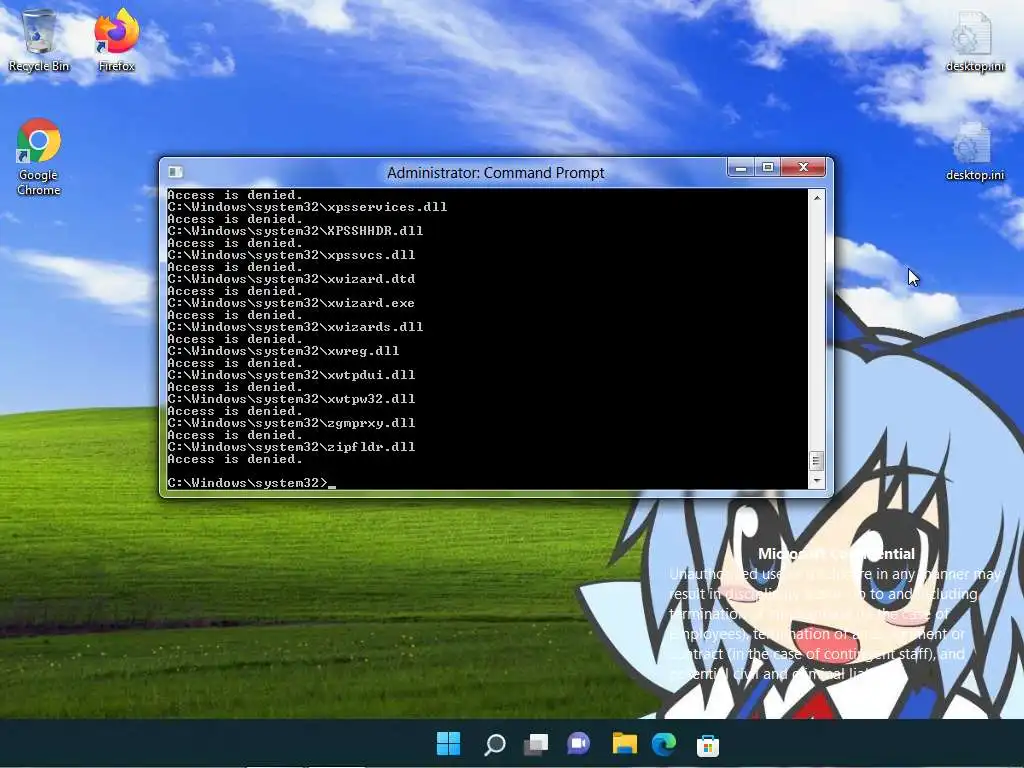Viewport: 1024px width, 768px height.
Task: Open Microsoft Store from the taskbar
Action: [707, 744]
